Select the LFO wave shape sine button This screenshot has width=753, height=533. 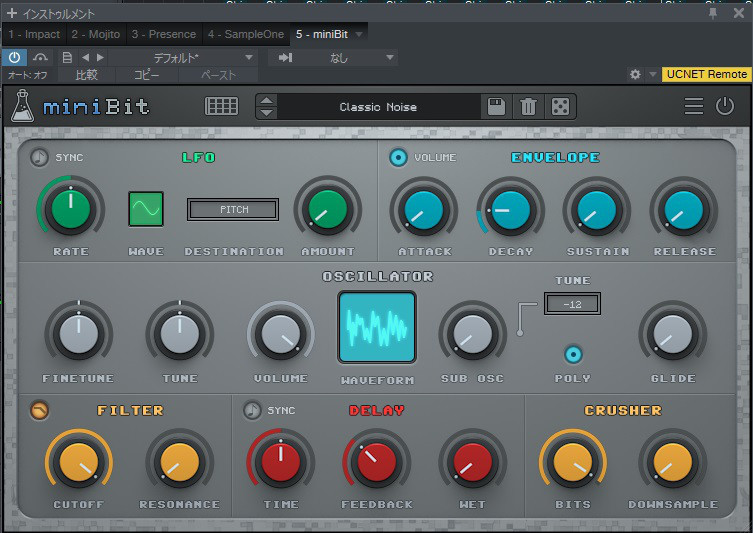(146, 209)
